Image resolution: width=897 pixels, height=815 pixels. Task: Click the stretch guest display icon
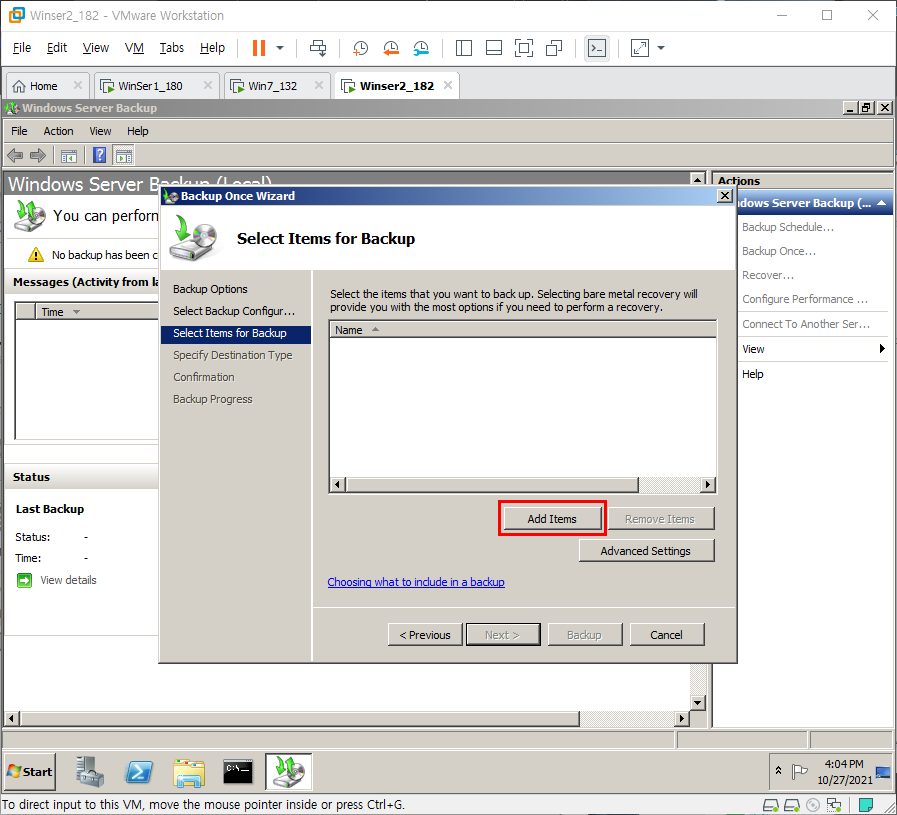pos(640,48)
